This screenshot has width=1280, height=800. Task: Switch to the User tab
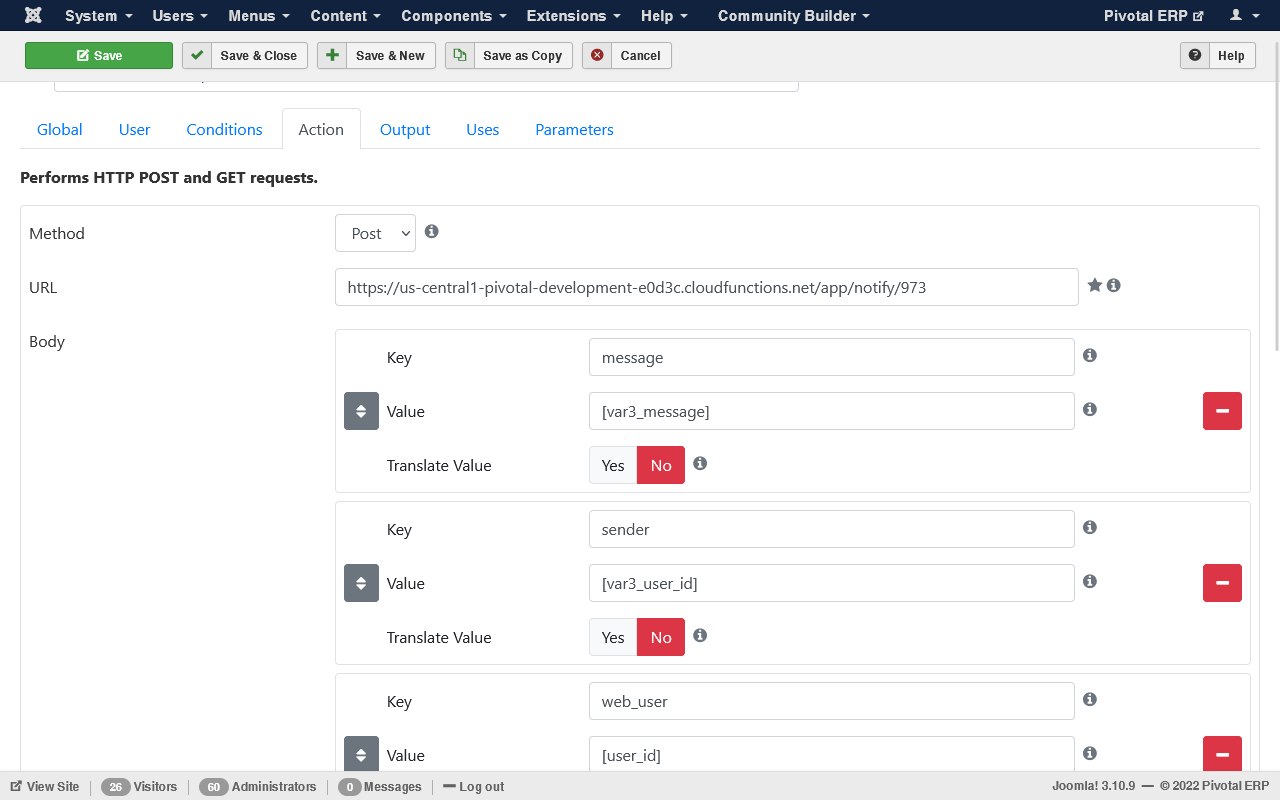click(x=134, y=129)
